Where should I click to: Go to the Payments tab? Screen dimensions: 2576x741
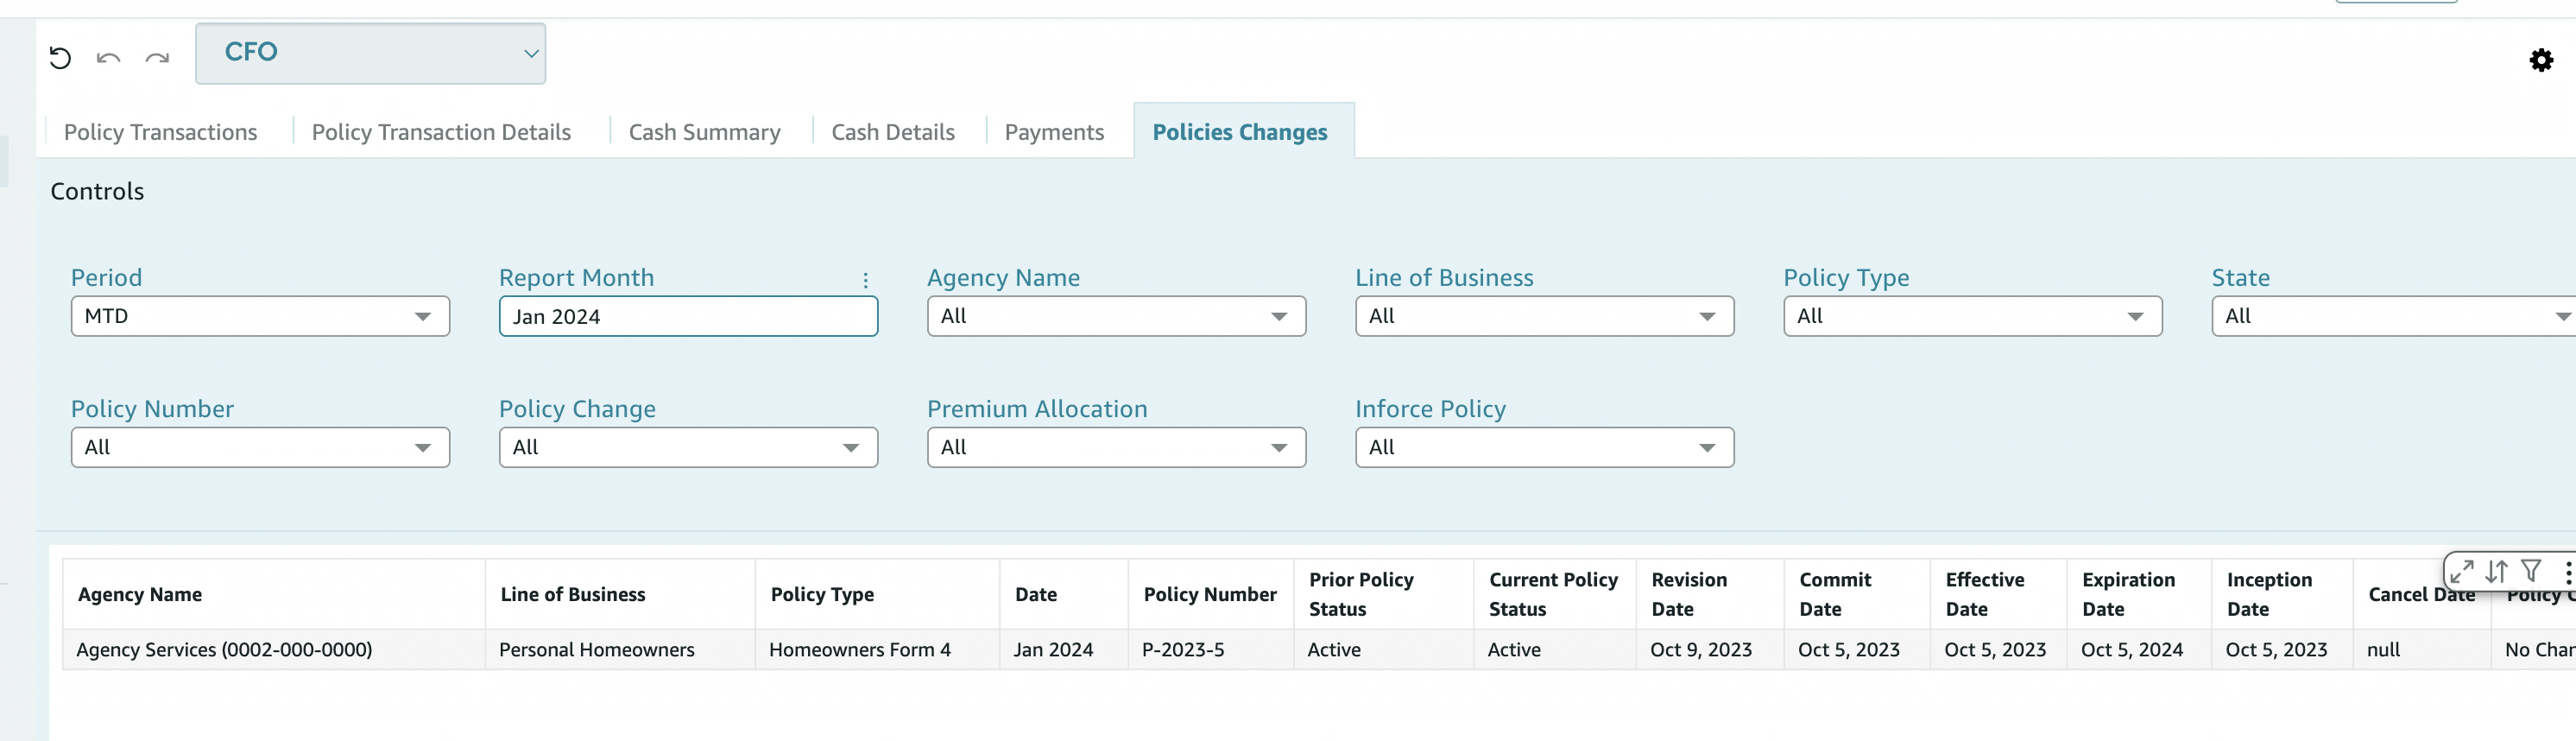[1054, 132]
